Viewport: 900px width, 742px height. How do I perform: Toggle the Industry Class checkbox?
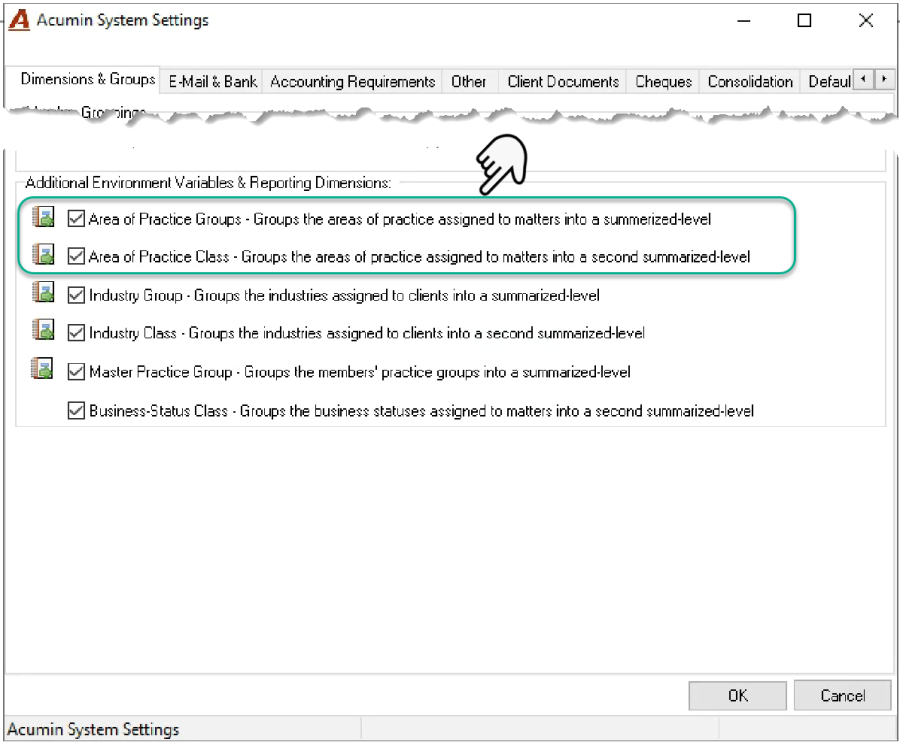pos(76,333)
